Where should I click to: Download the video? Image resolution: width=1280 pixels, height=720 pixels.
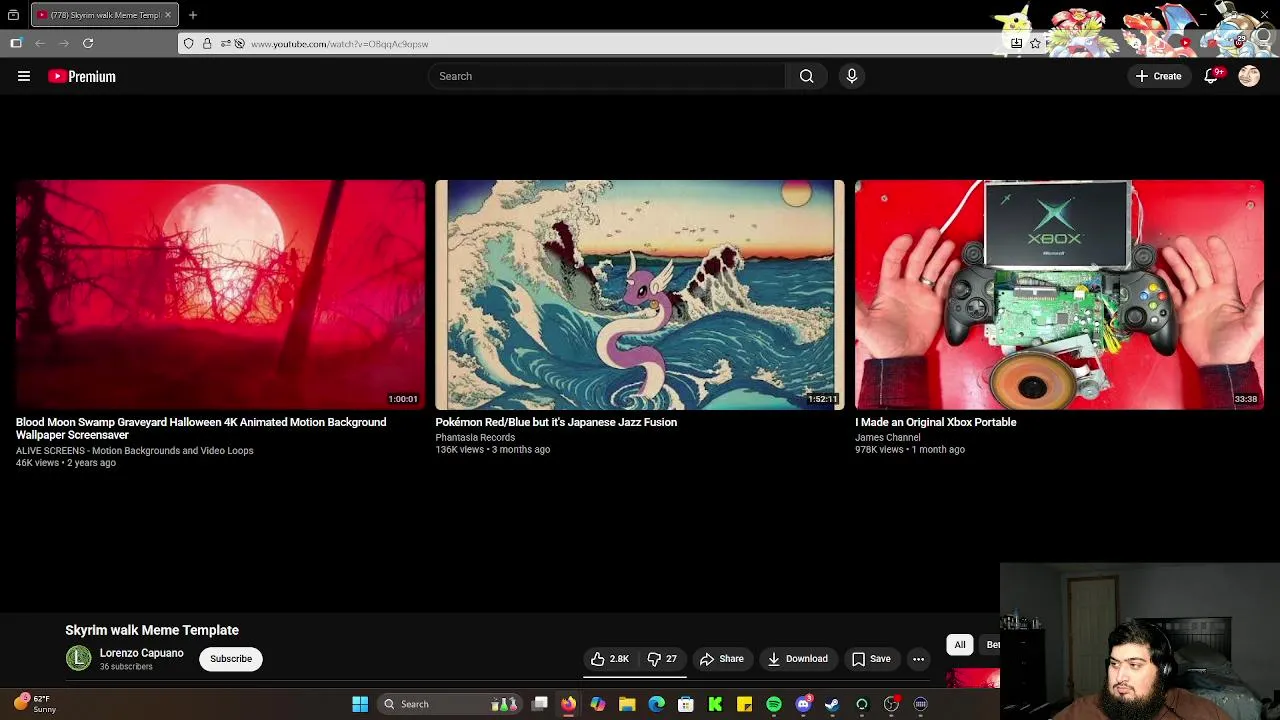798,659
